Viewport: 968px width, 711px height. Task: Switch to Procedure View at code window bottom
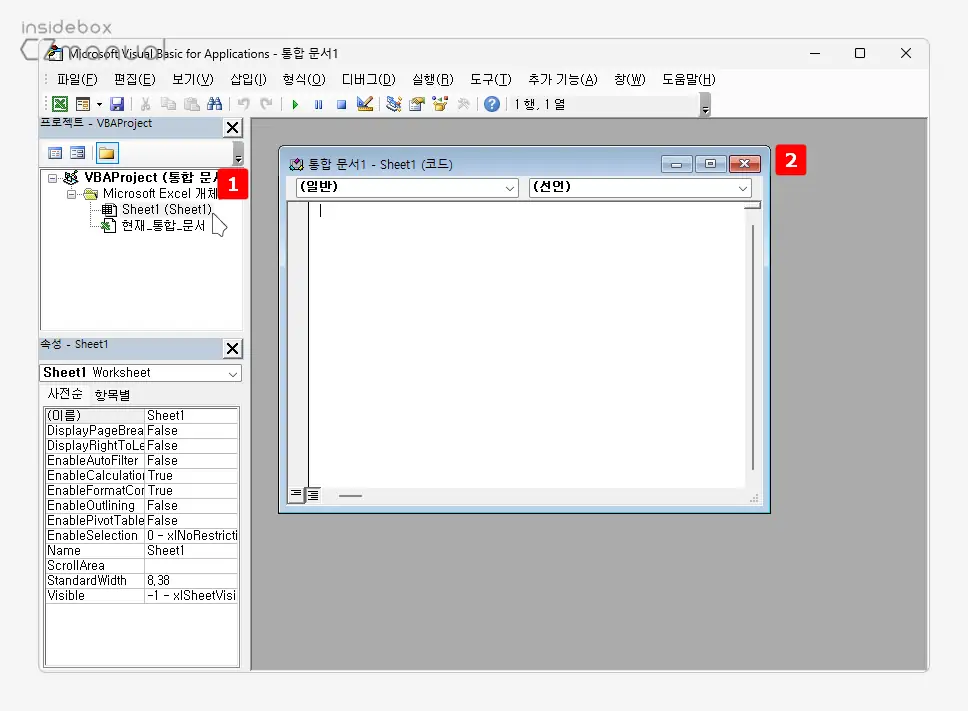pyautogui.click(x=296, y=494)
